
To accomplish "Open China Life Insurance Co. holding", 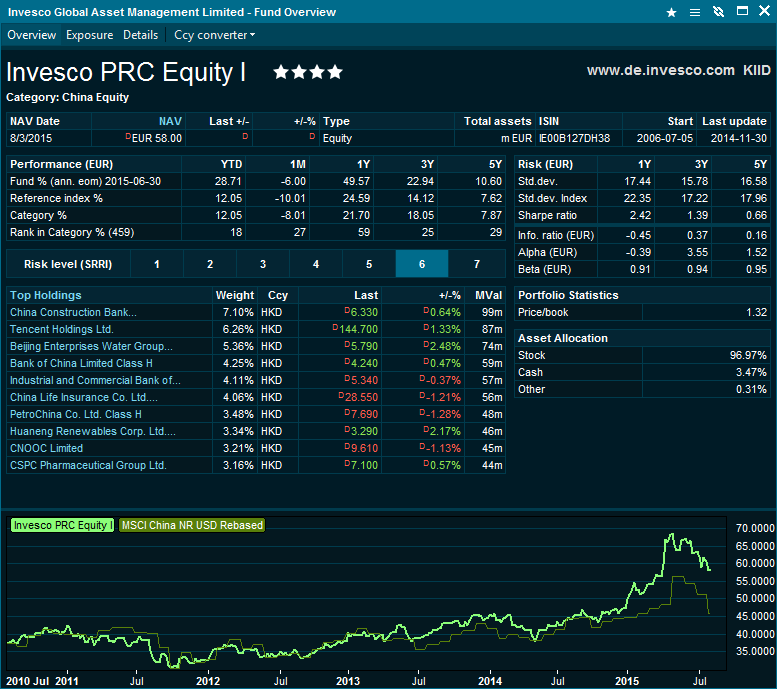I will (84, 397).
